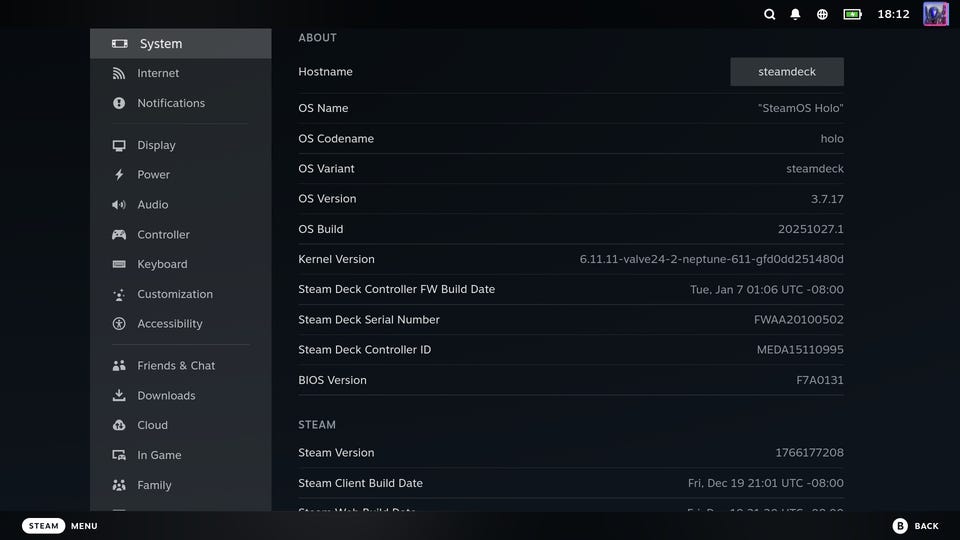Select Serial Number FWAA20100502
This screenshot has width=960, height=540.
tap(798, 320)
